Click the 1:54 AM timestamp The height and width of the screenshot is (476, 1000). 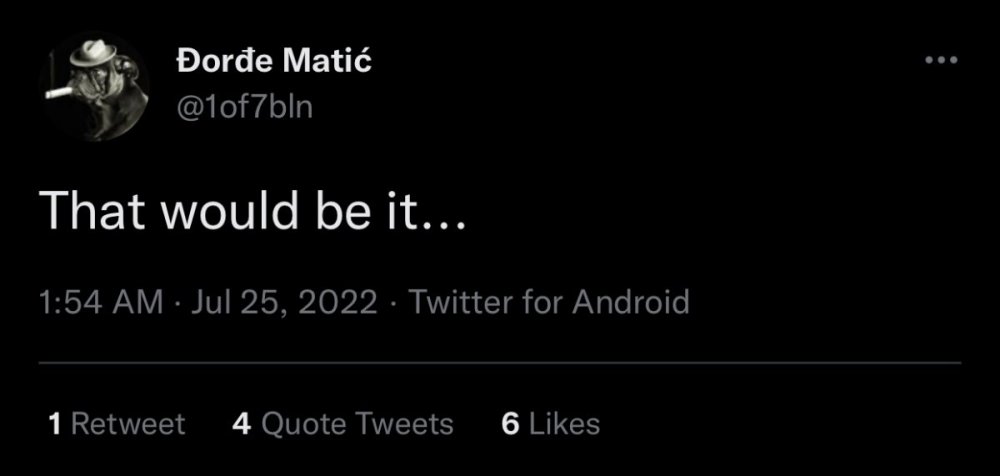pos(100,302)
